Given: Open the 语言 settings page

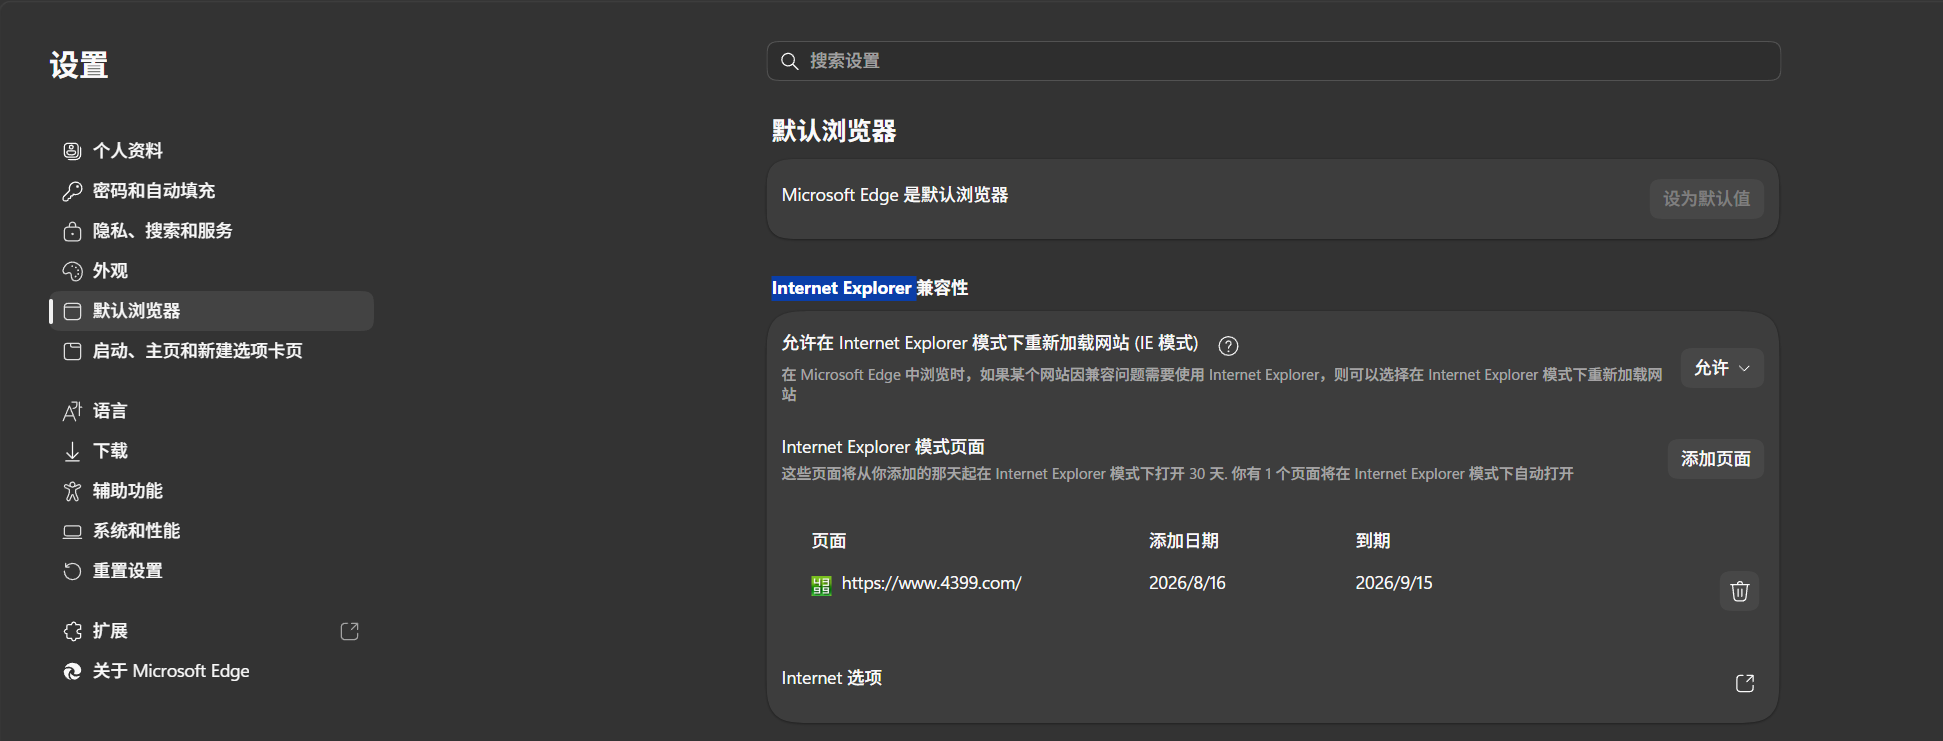Looking at the screenshot, I should pos(211,411).
